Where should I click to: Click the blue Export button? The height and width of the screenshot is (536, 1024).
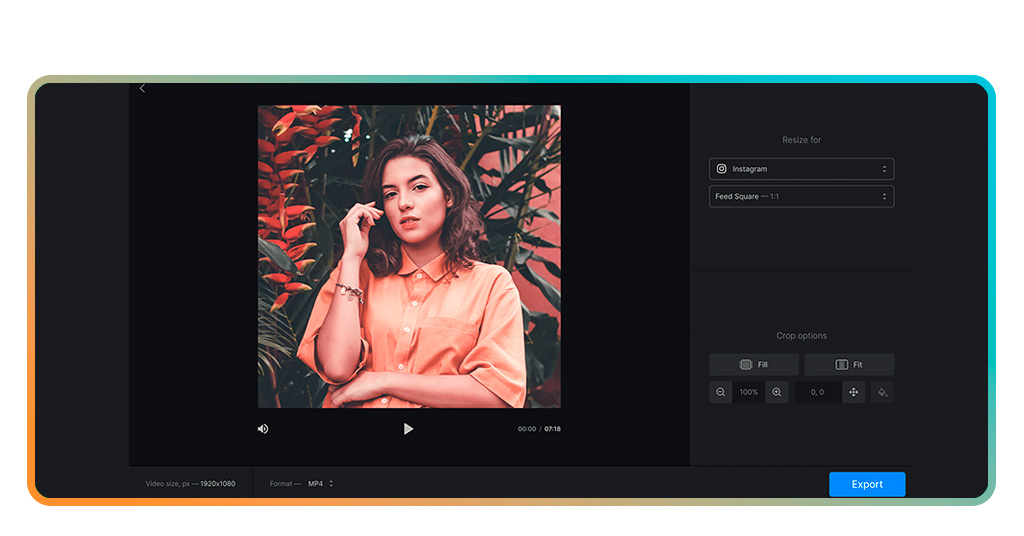coord(867,484)
